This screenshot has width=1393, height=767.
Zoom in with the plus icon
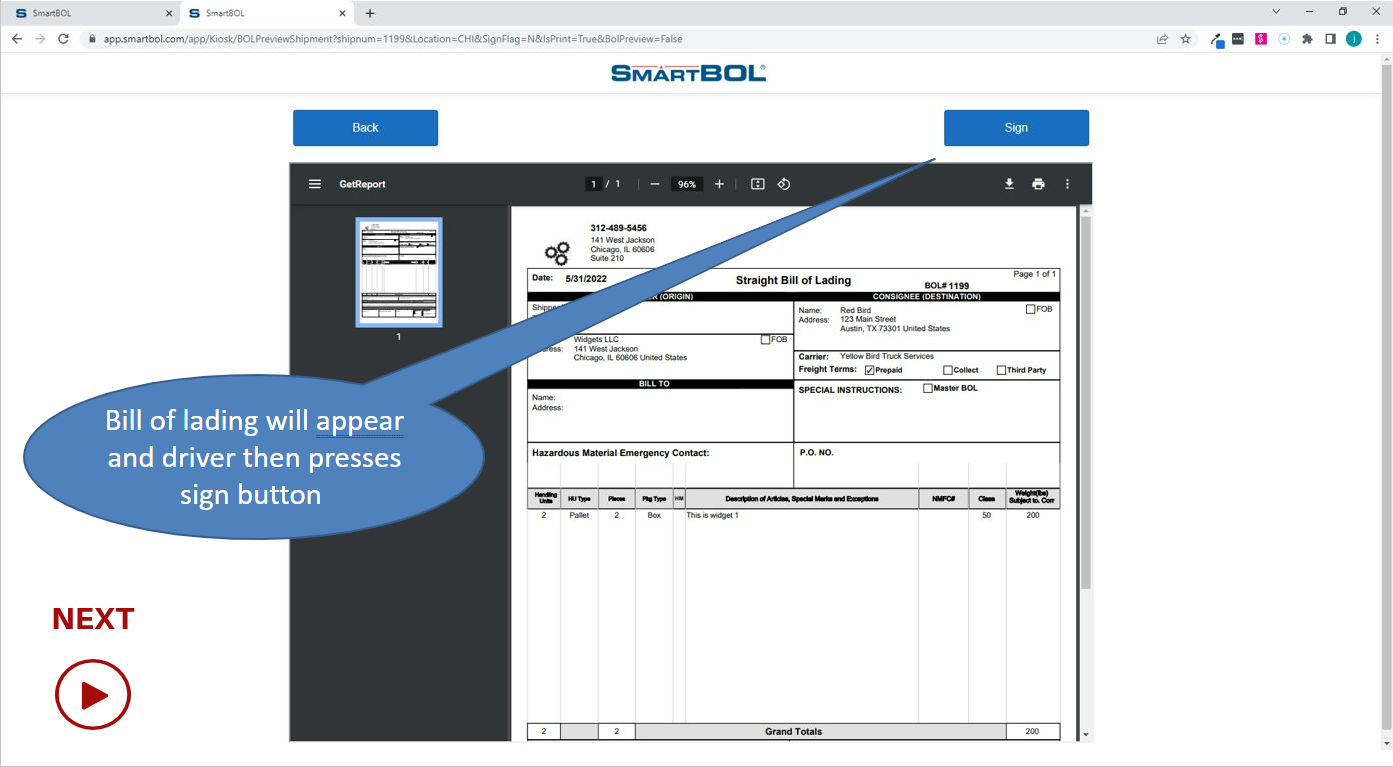719,184
